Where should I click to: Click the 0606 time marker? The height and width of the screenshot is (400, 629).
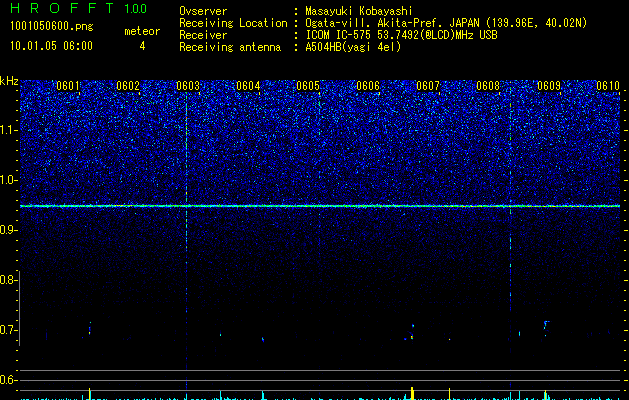pos(368,86)
